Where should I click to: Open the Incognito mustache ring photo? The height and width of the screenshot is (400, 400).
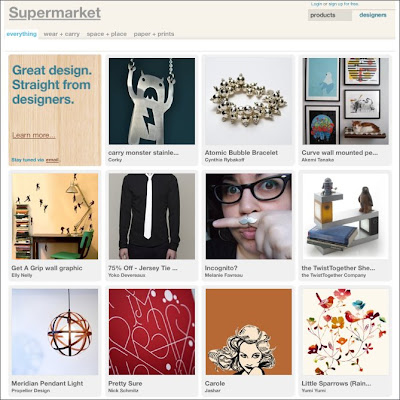[248, 216]
